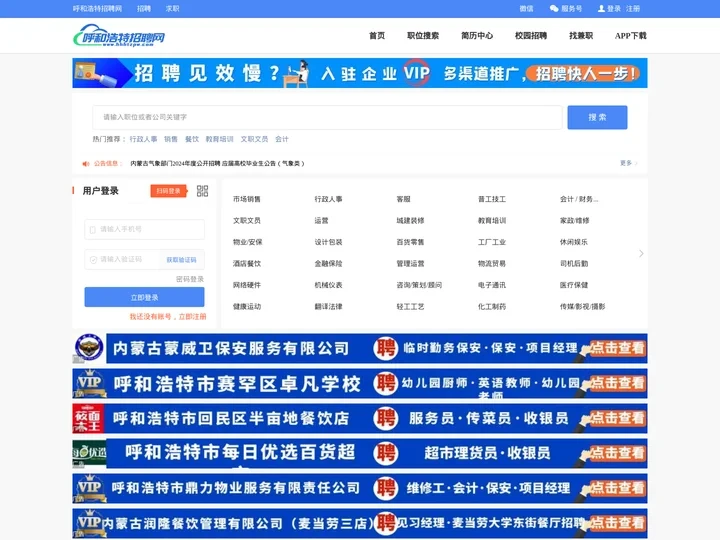Focus the phone number input field

point(144,229)
